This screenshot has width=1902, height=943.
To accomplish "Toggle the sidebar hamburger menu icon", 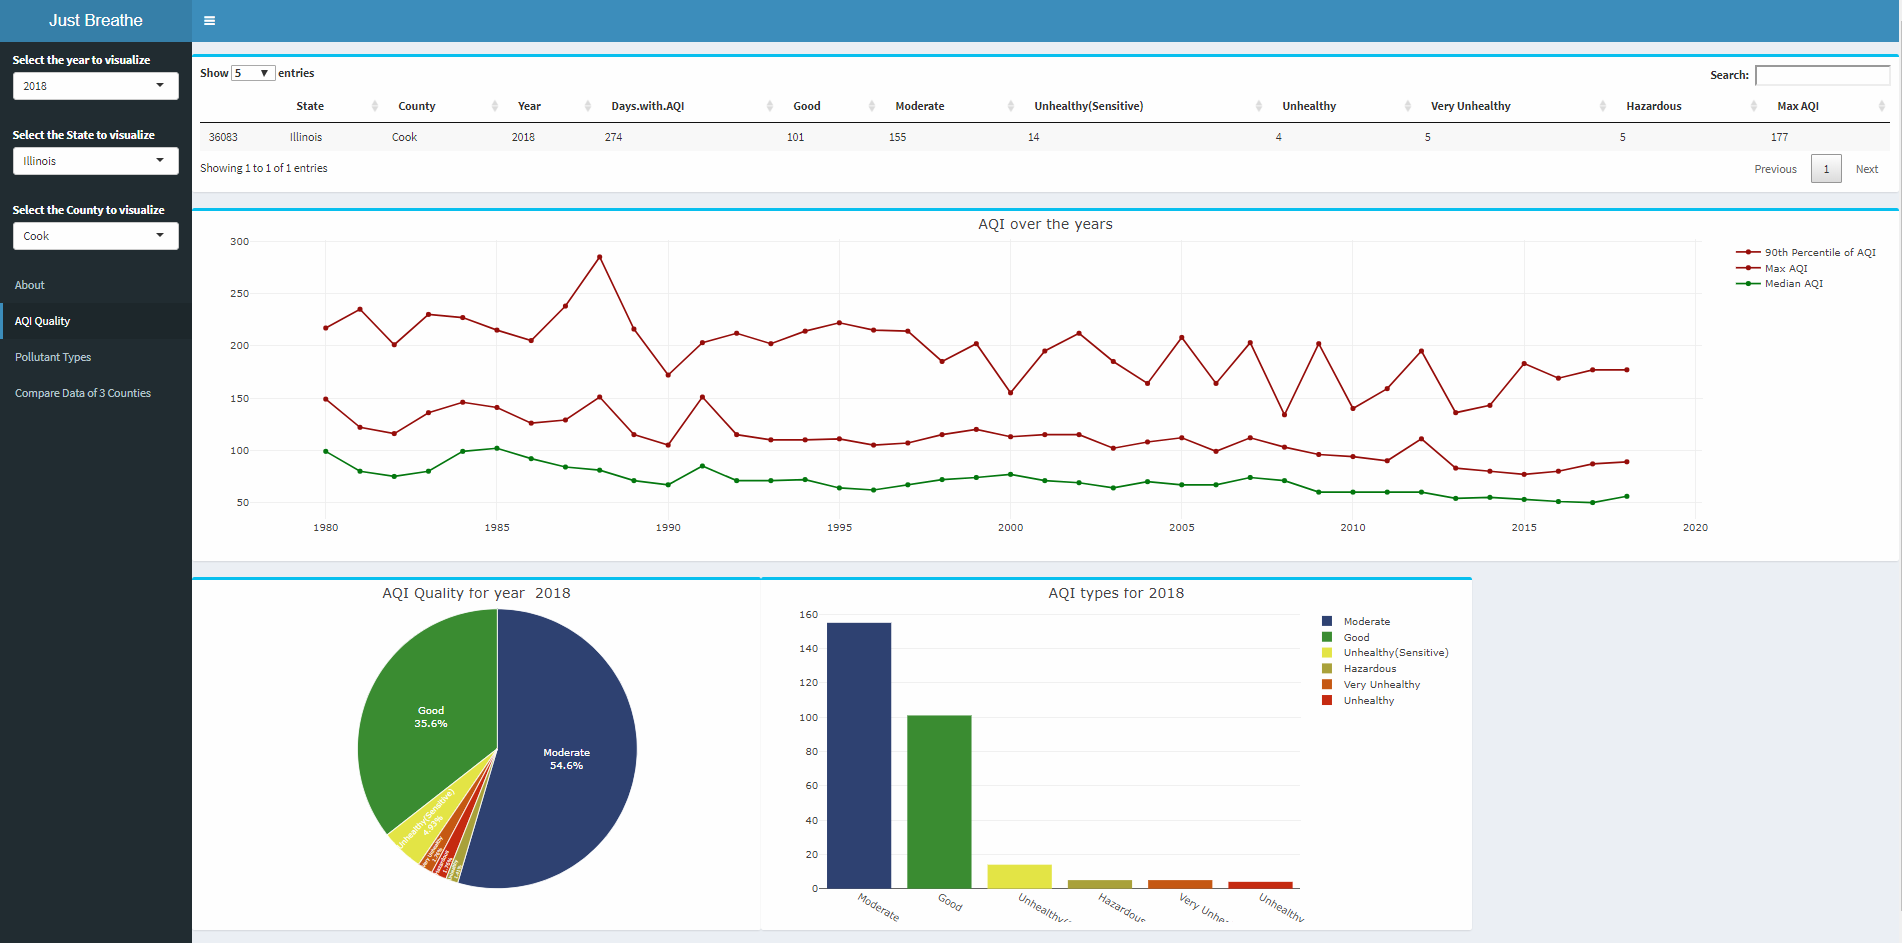I will (209, 20).
